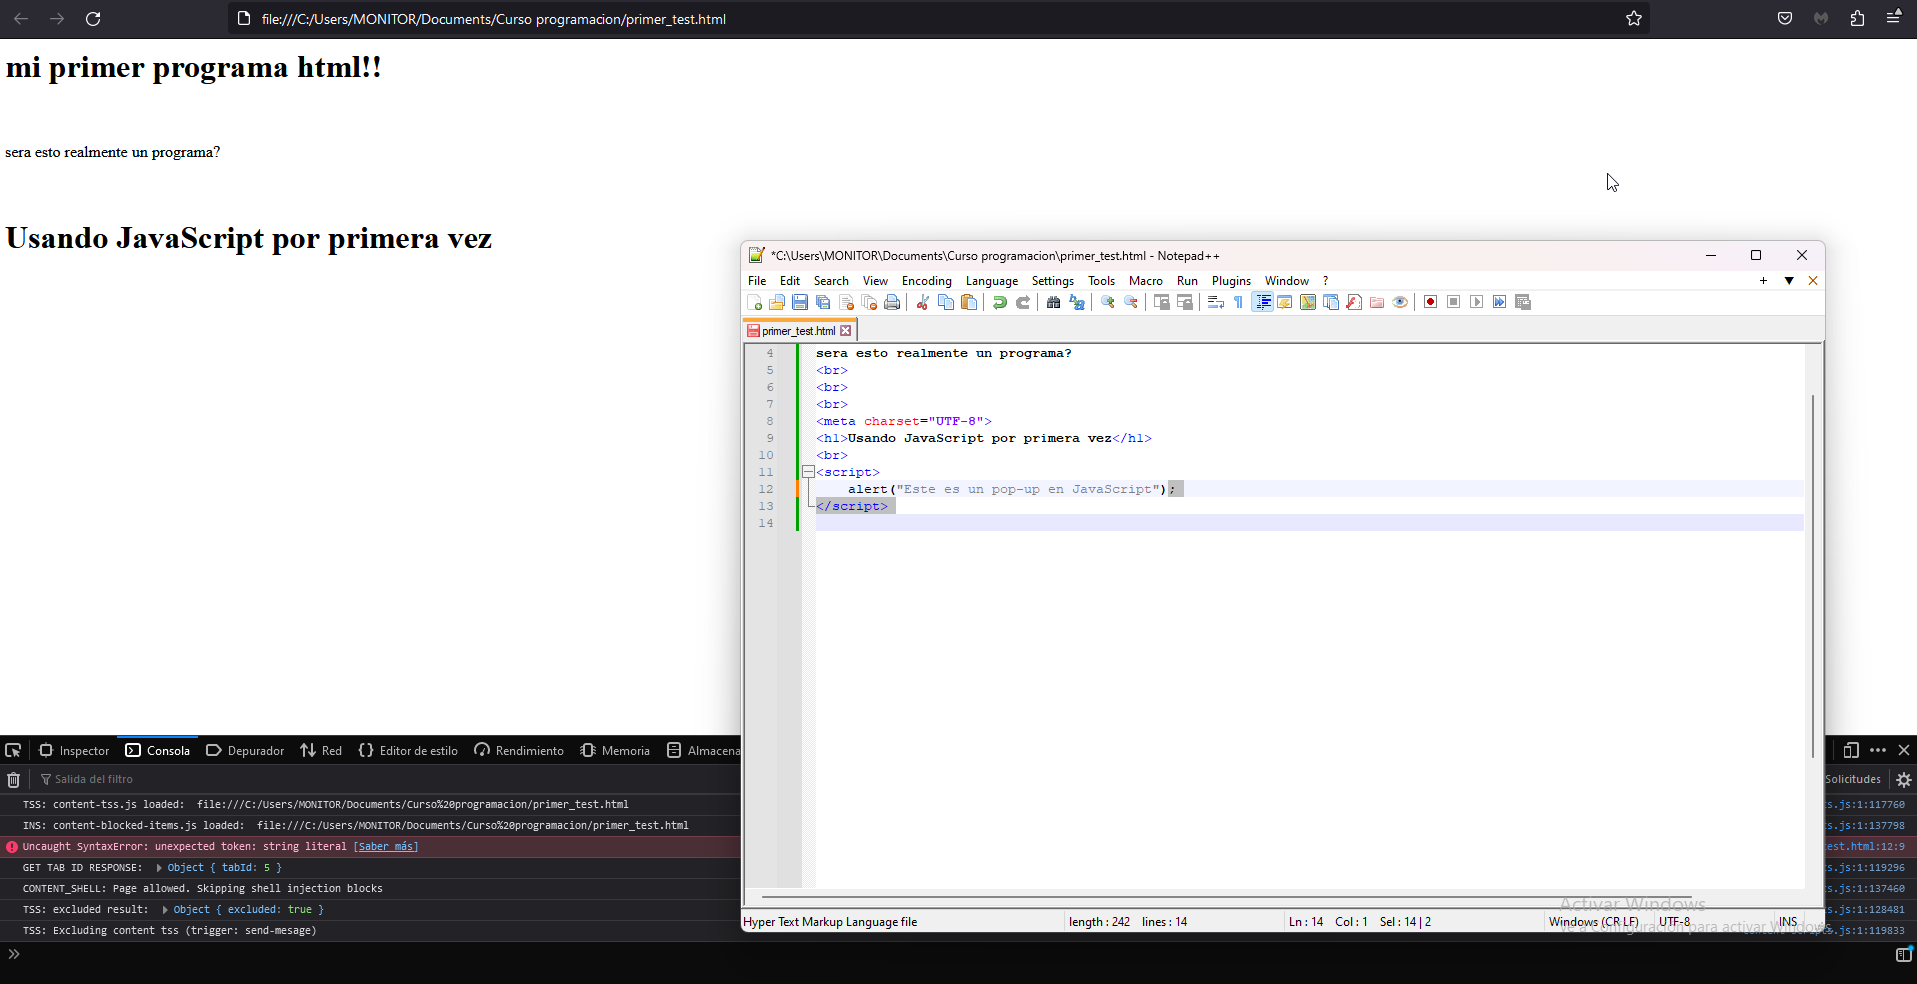Open the black down-arrow beside Notepad++ menu
This screenshot has width=1917, height=984.
(1789, 281)
